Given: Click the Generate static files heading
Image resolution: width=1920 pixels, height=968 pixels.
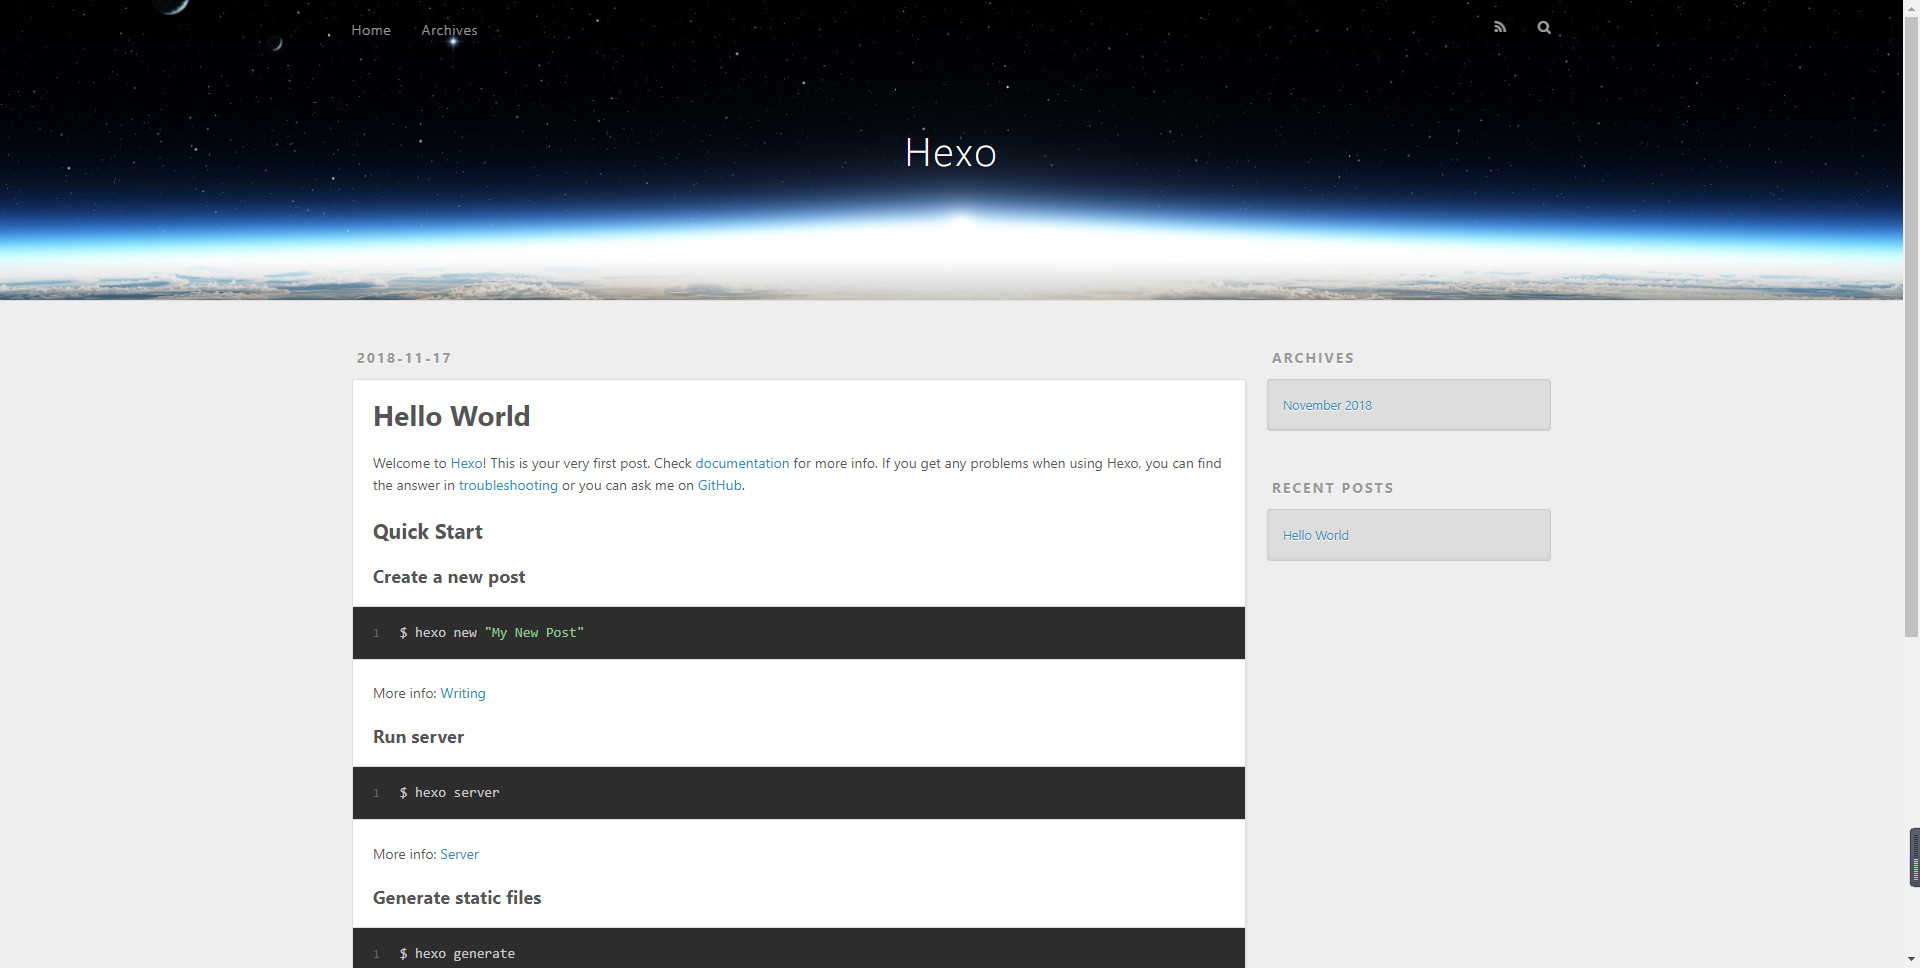Looking at the screenshot, I should pyautogui.click(x=457, y=898).
